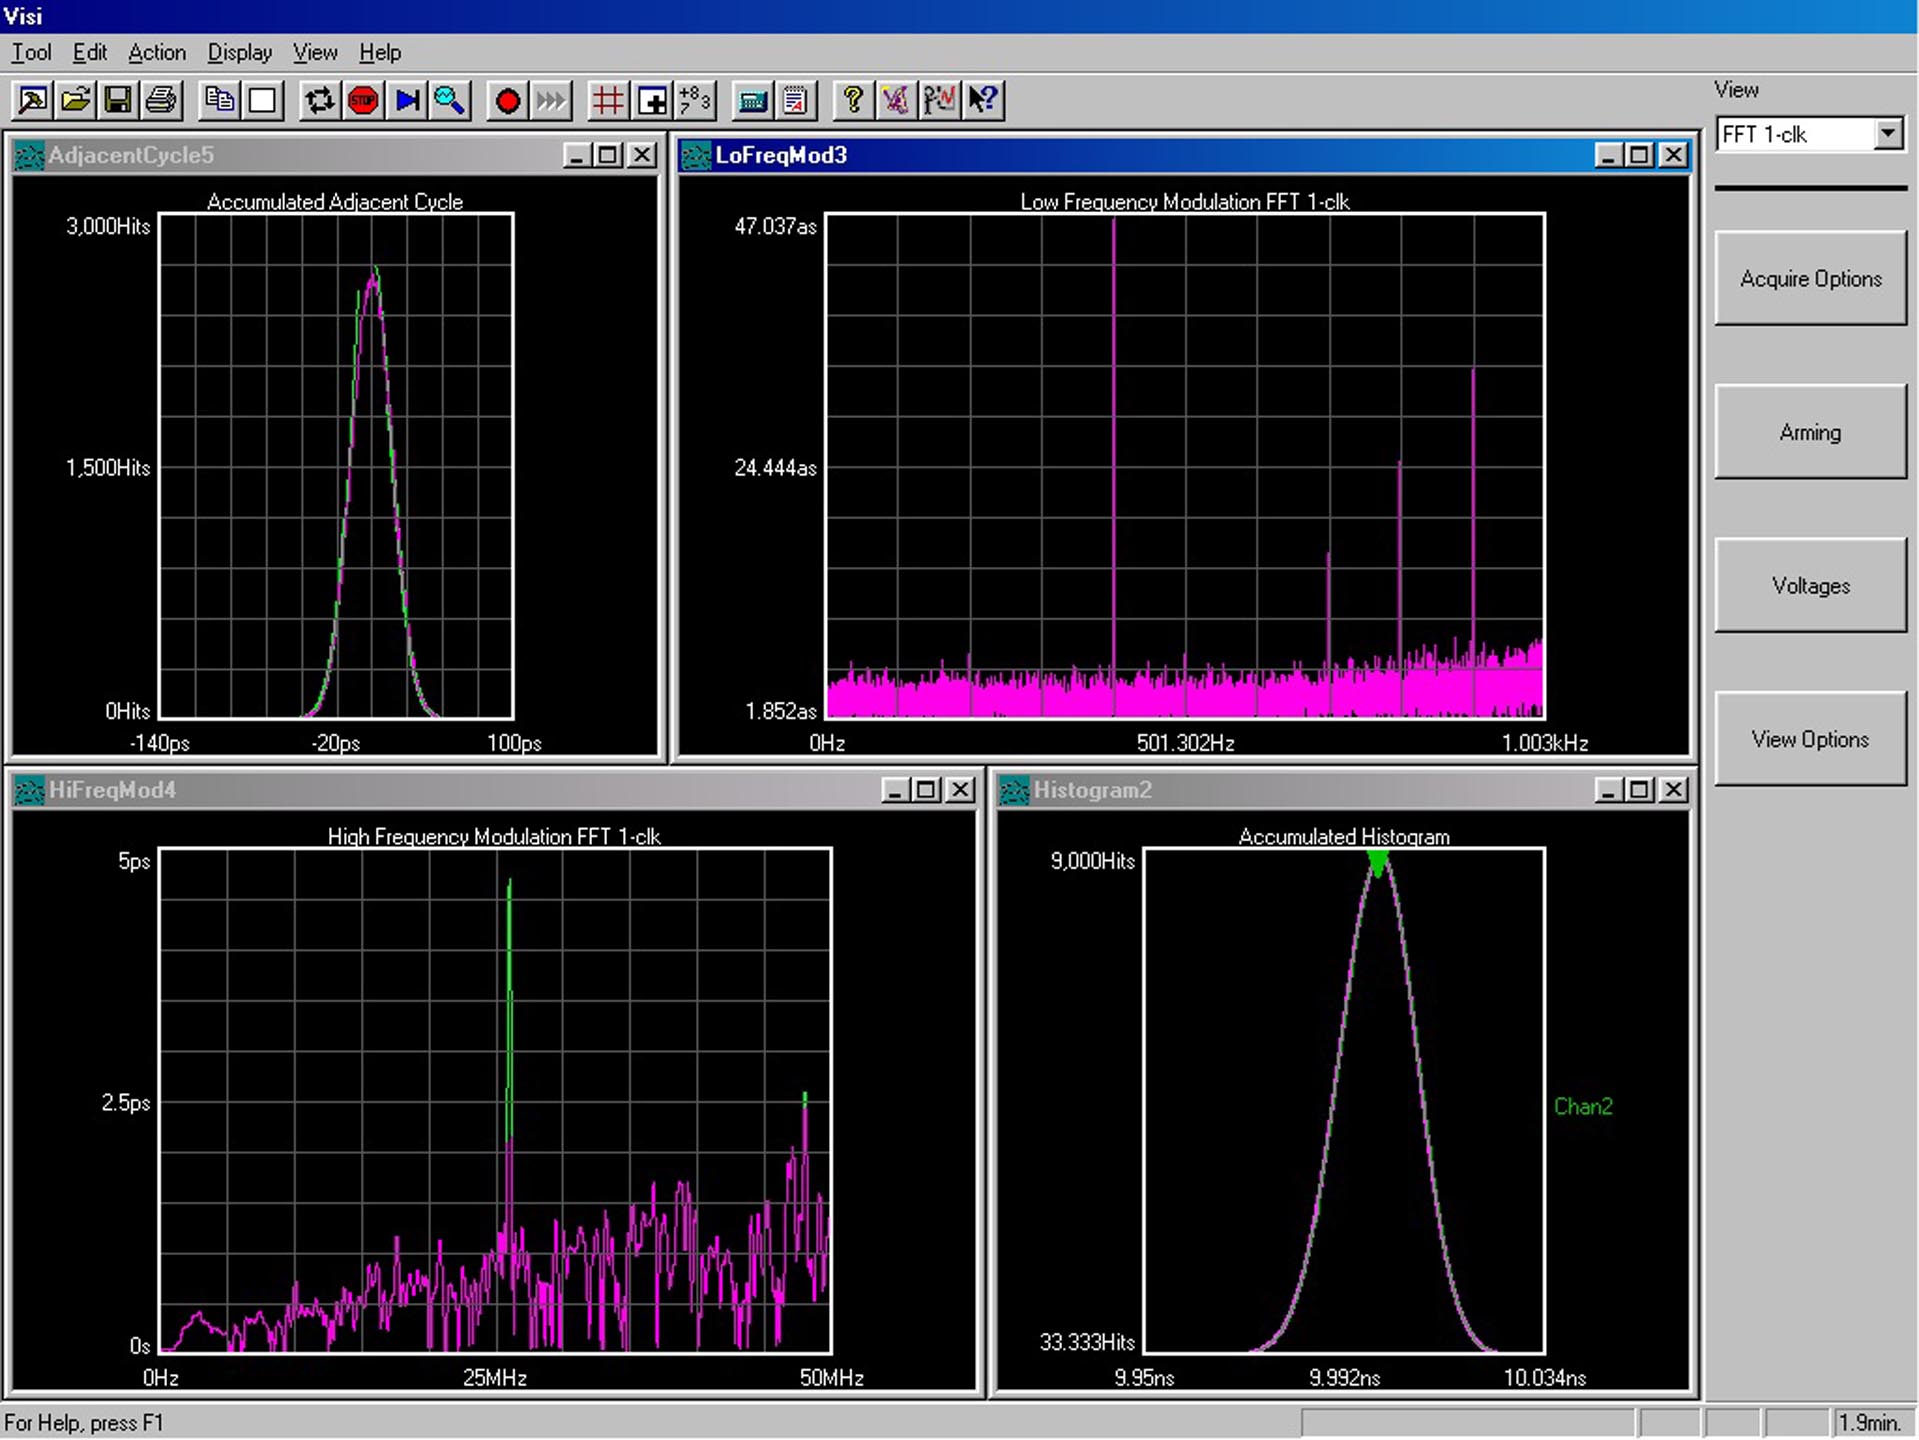Open the Display menu

240,52
